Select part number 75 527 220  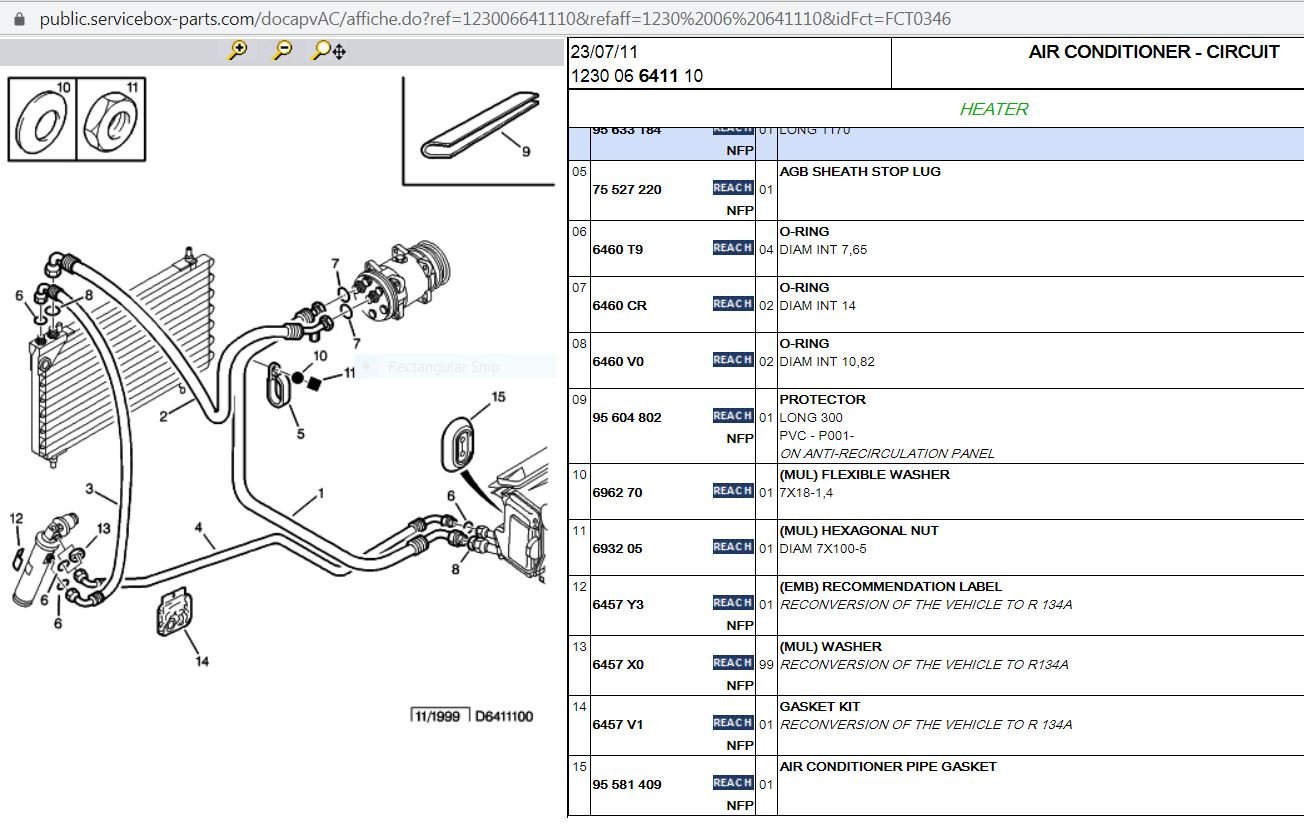627,190
